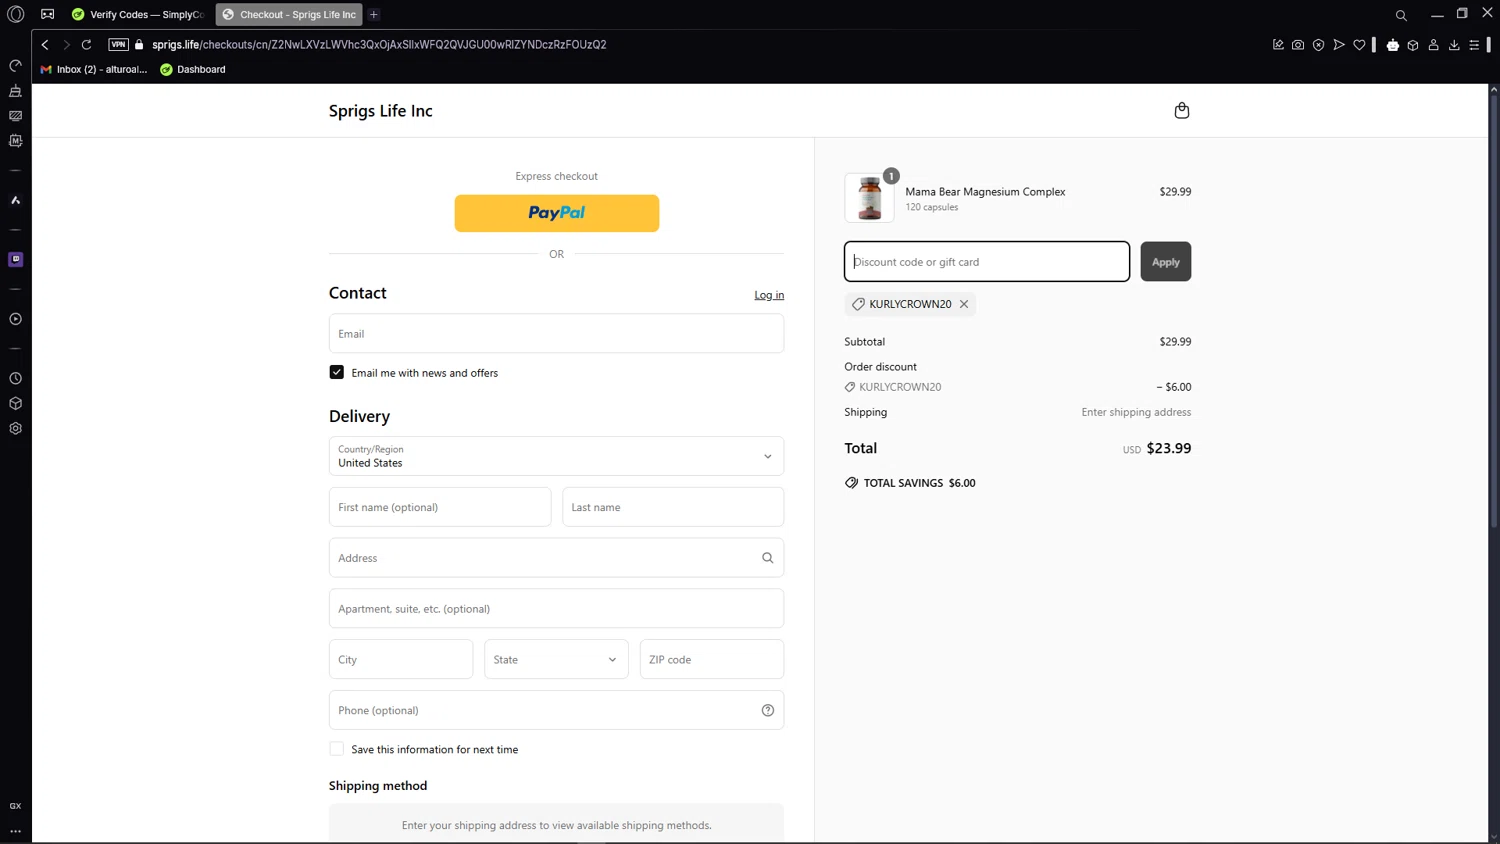Open GX button at sidebar bottom
The image size is (1500, 844).
(16, 806)
